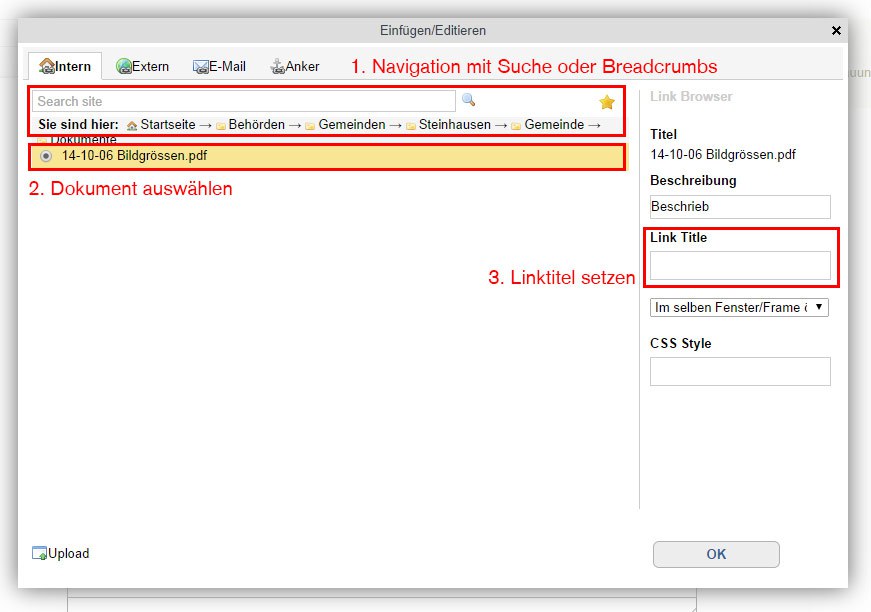871x612 pixels.
Task: Switch to the Extern tab
Action: 142,66
